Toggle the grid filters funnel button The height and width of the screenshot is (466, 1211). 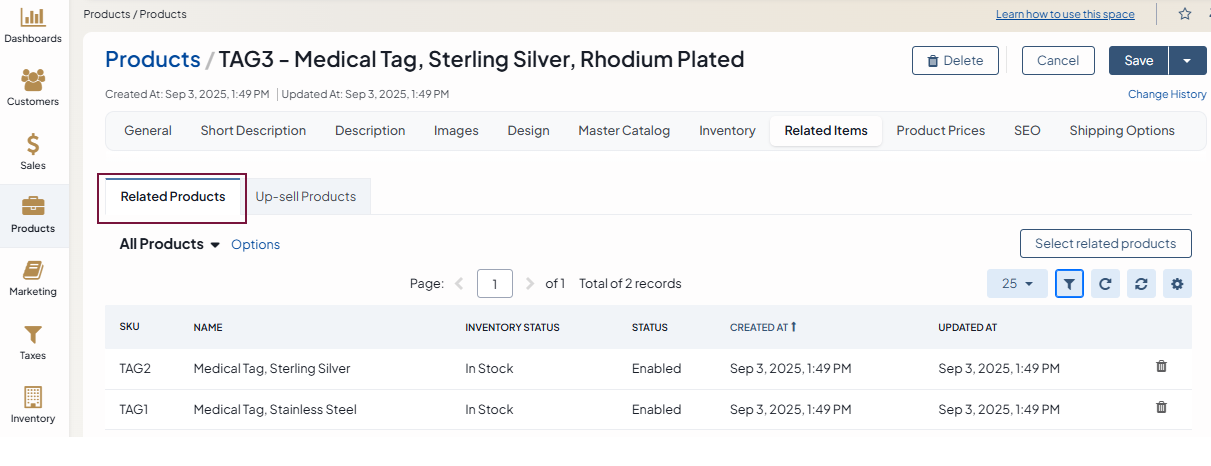[1069, 284]
